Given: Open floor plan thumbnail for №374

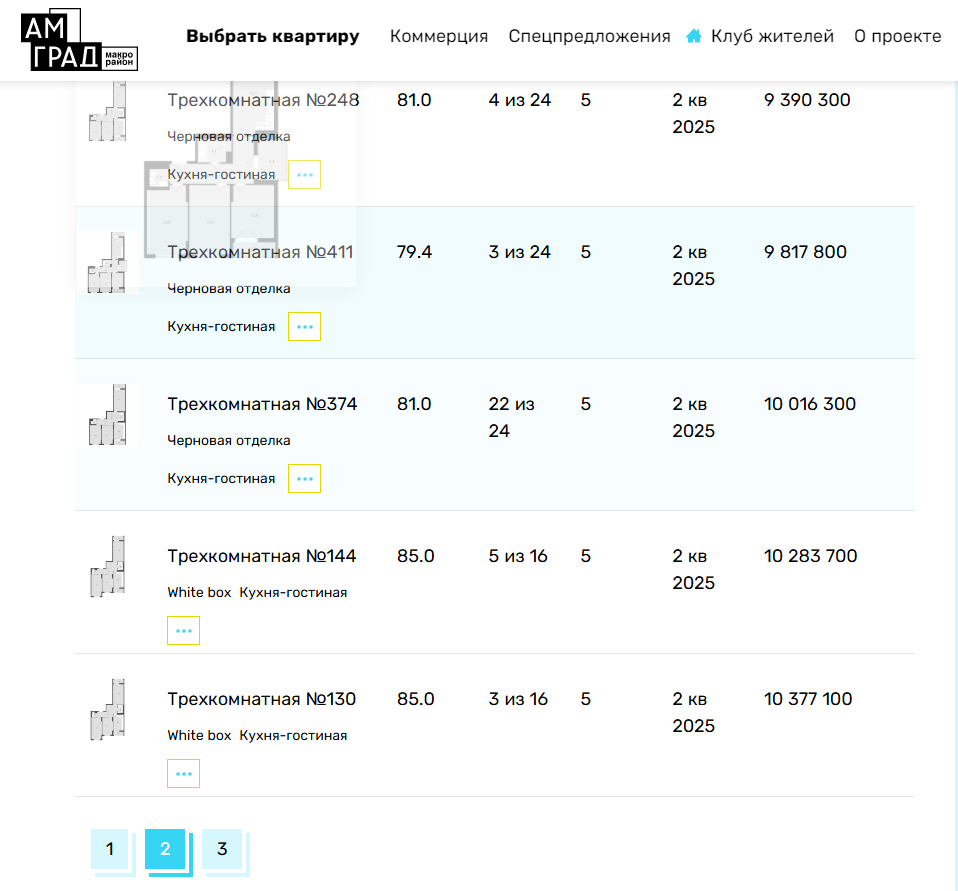Looking at the screenshot, I should click(108, 415).
